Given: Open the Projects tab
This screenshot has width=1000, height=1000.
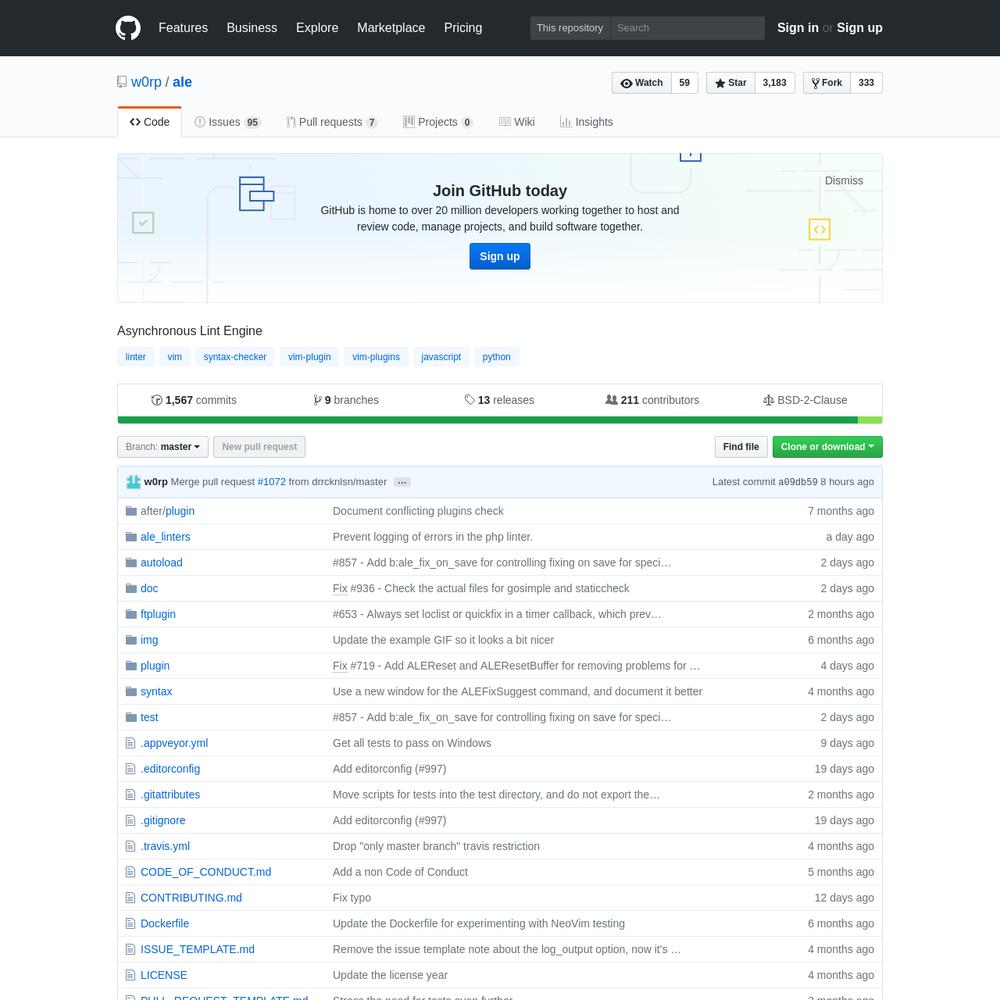Looking at the screenshot, I should 438,122.
